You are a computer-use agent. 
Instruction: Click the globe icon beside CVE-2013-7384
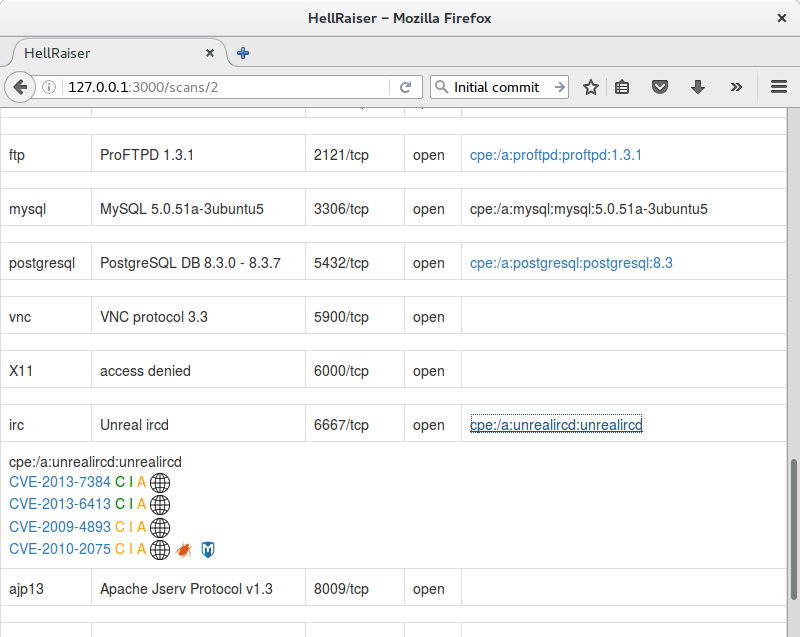[160, 482]
